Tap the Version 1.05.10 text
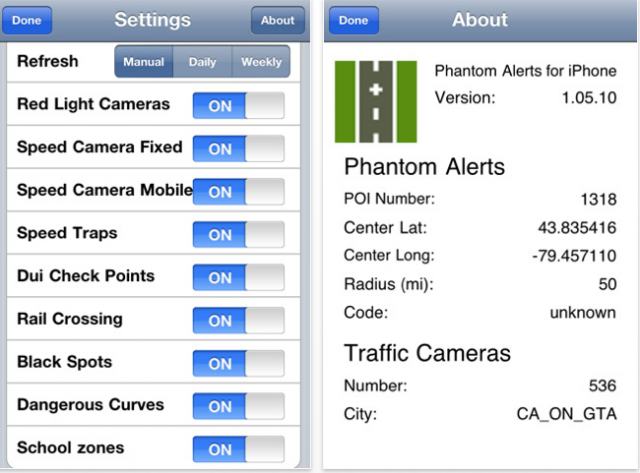The image size is (640, 473). point(589,98)
